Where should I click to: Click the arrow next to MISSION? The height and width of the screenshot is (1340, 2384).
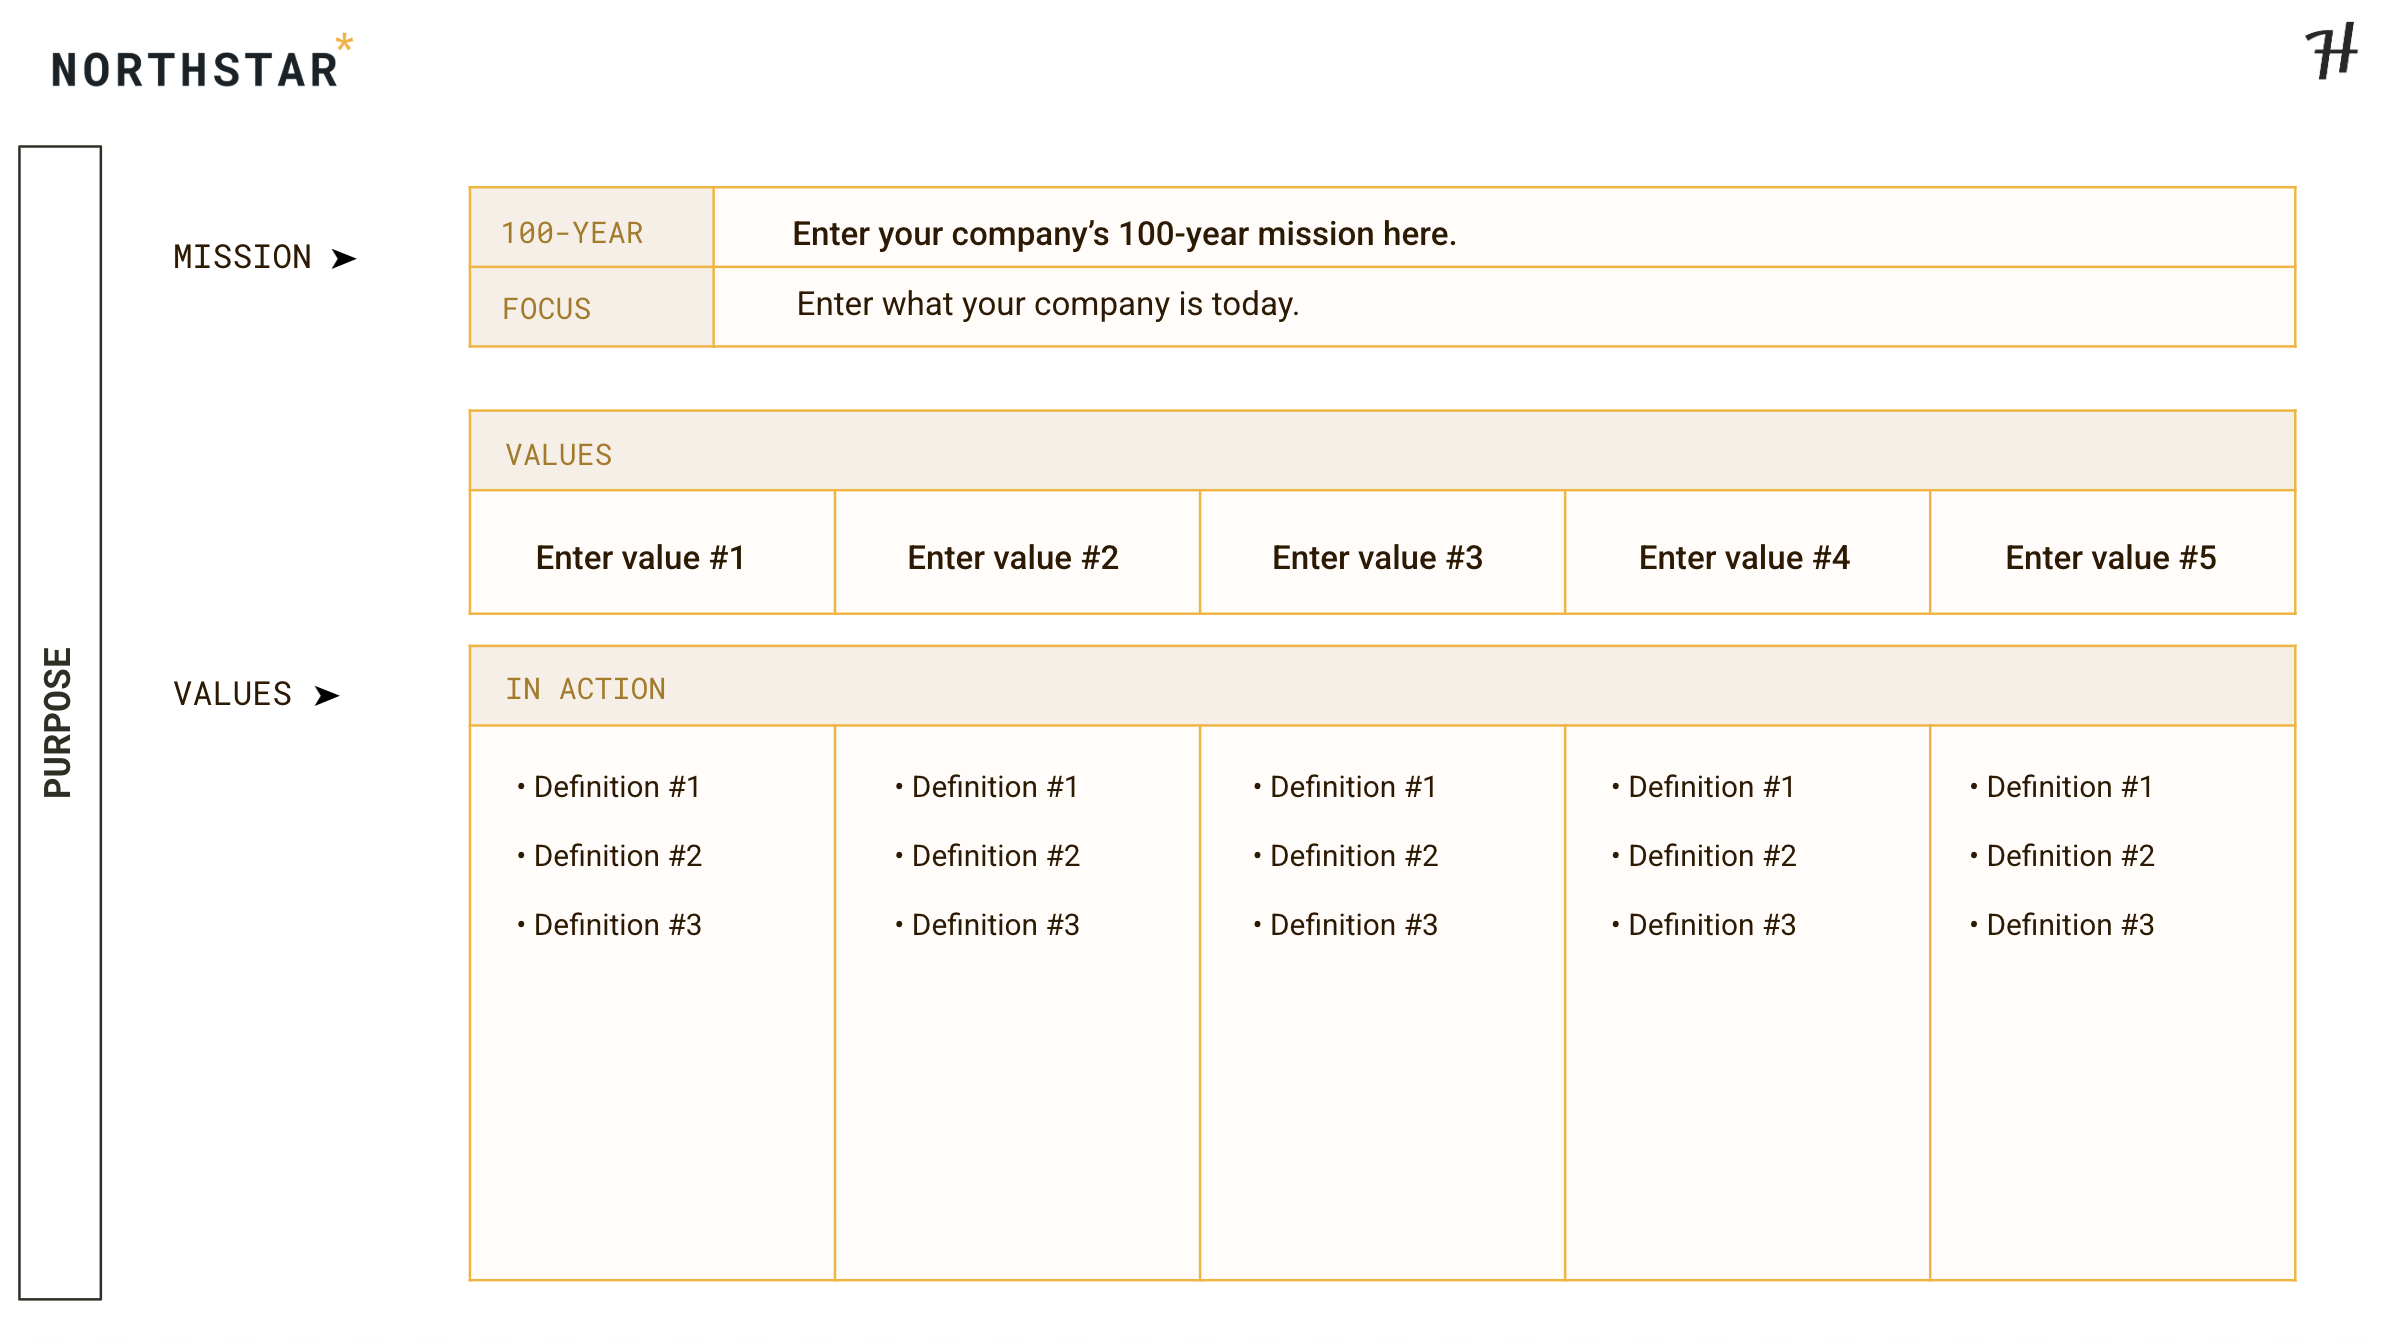click(x=344, y=259)
